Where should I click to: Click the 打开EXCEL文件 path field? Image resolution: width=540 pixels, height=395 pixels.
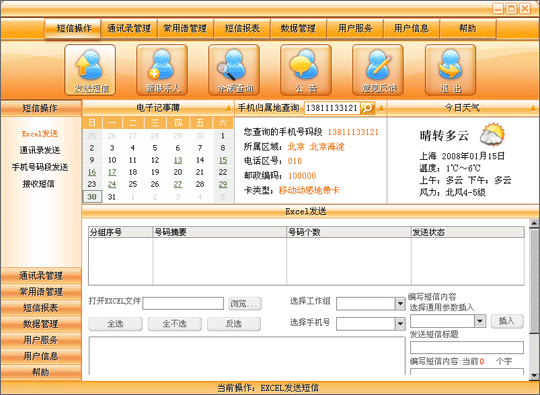(x=183, y=303)
